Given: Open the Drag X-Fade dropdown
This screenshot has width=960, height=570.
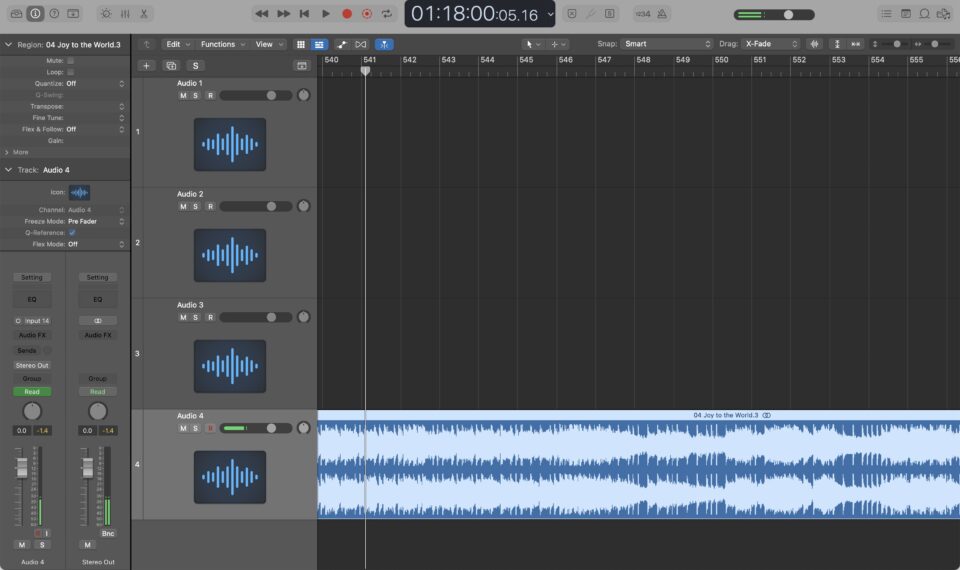Looking at the screenshot, I should [771, 44].
